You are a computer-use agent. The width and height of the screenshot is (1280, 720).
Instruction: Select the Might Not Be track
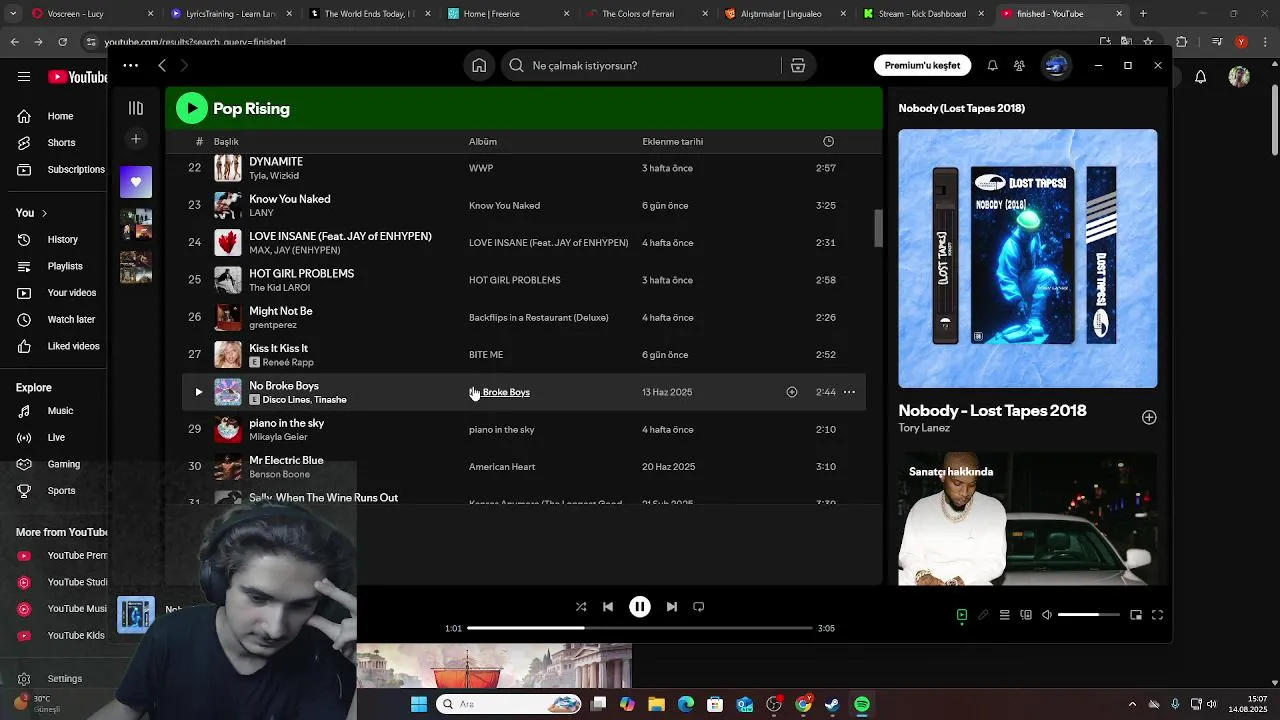tap(523, 317)
